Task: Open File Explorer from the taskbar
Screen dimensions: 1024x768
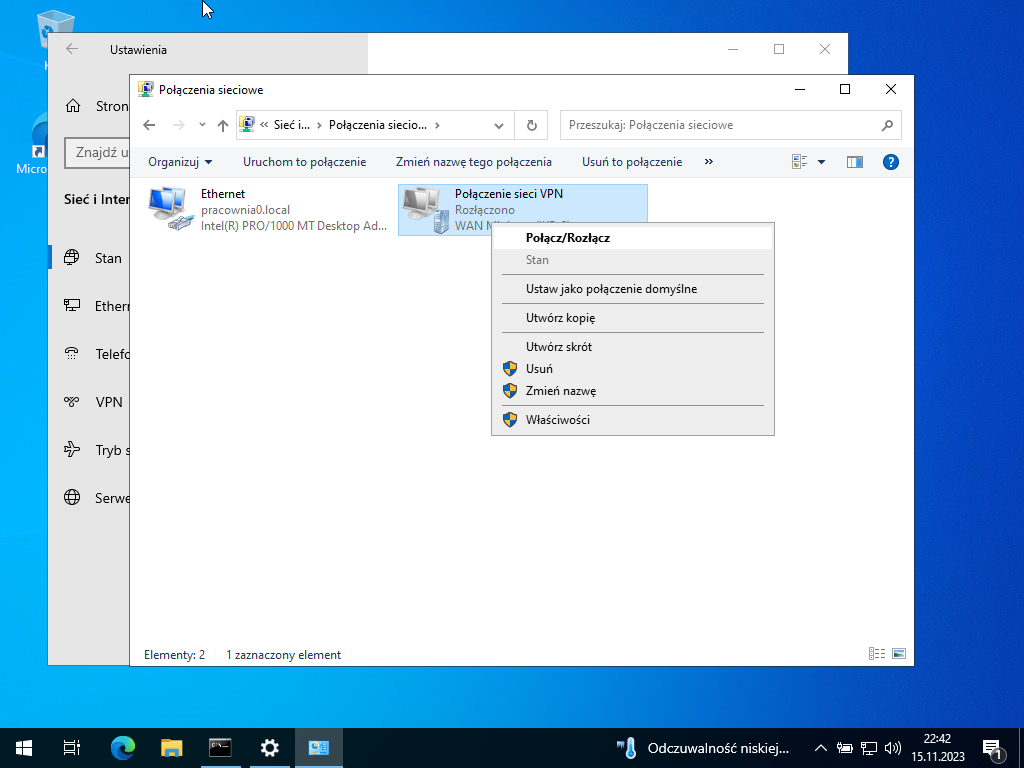Action: 171,748
